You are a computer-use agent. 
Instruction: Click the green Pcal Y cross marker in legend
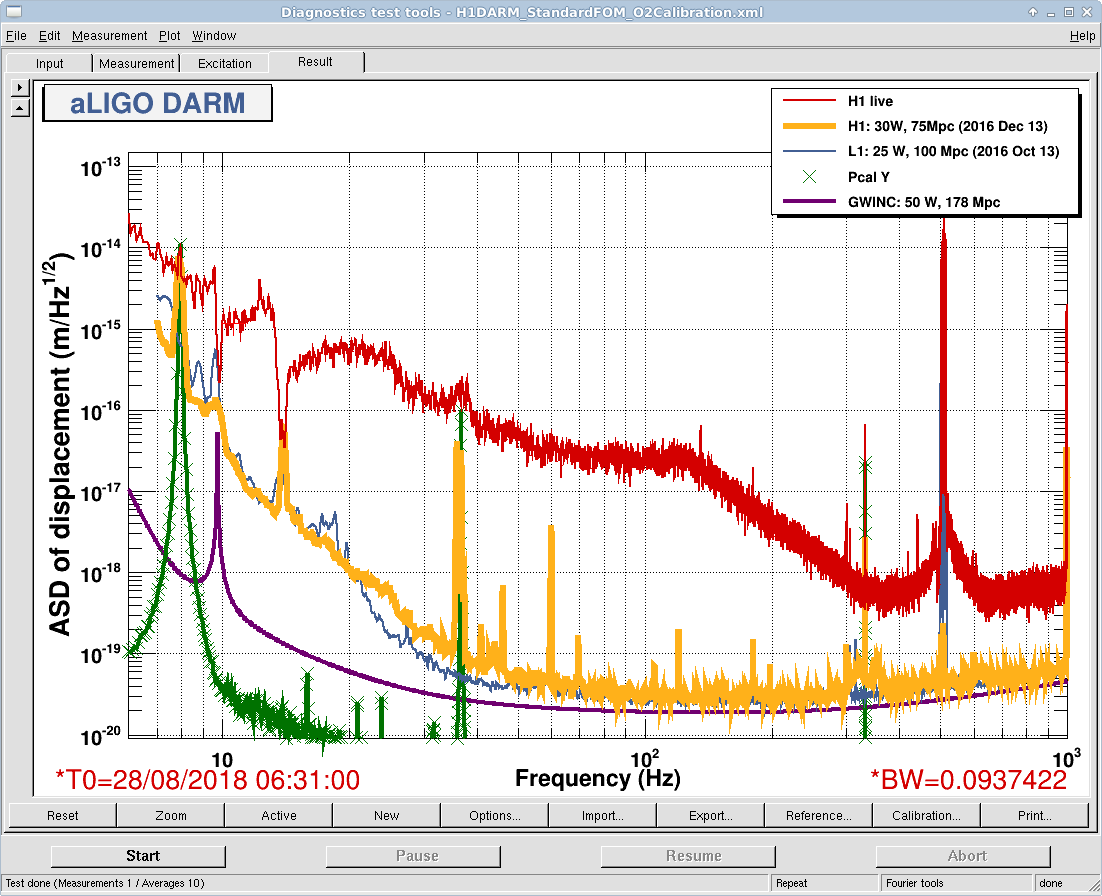810,176
